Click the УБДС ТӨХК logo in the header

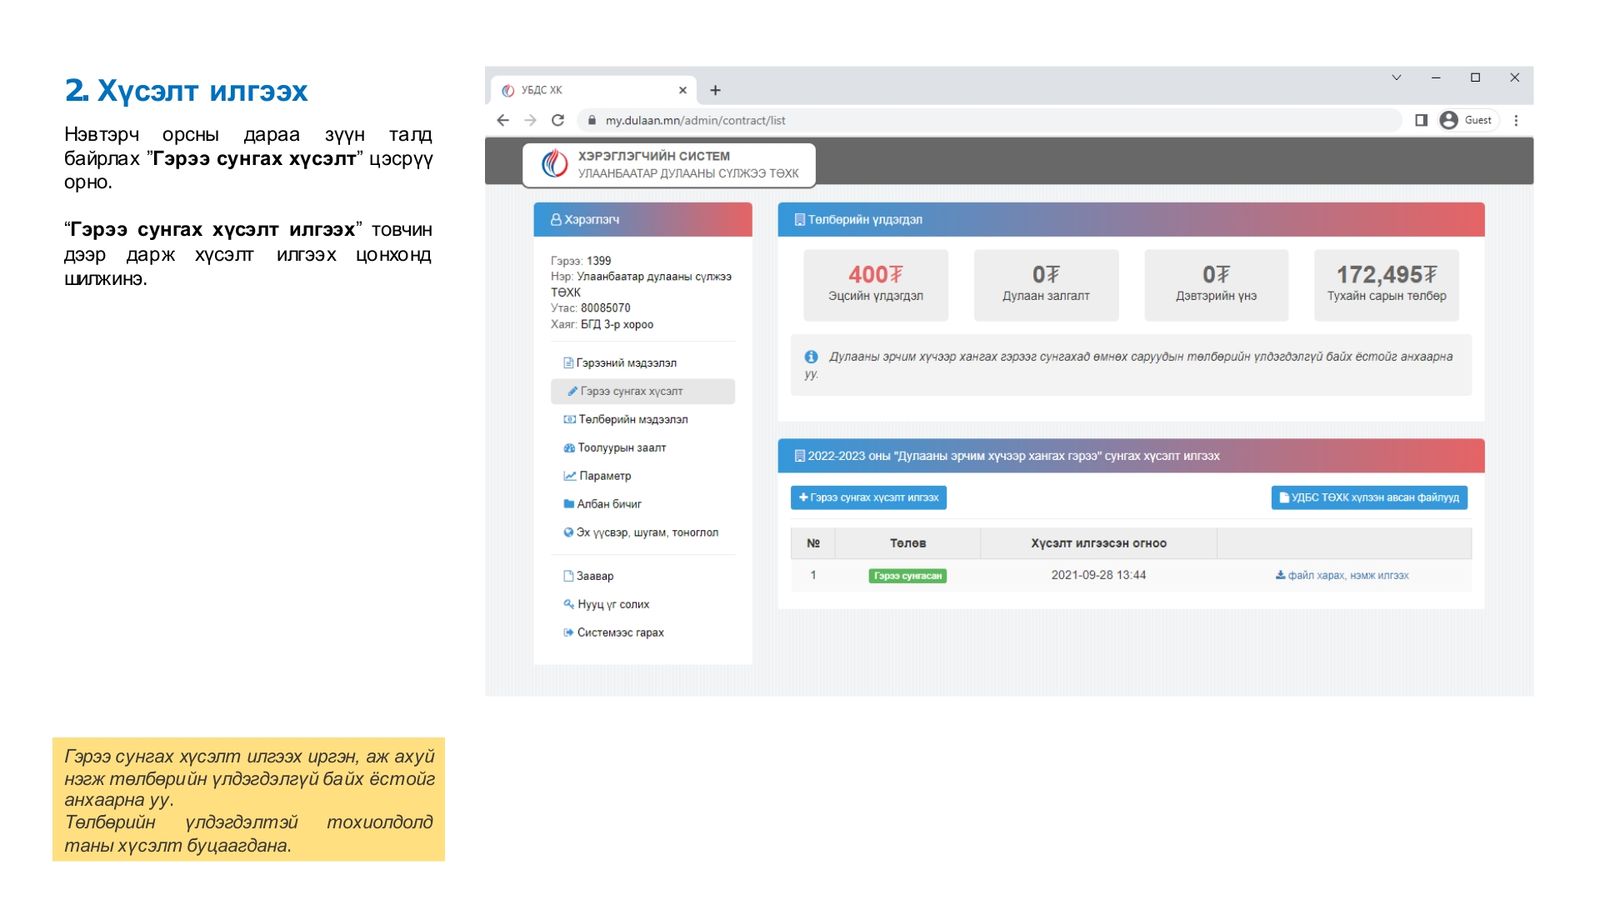click(x=554, y=164)
